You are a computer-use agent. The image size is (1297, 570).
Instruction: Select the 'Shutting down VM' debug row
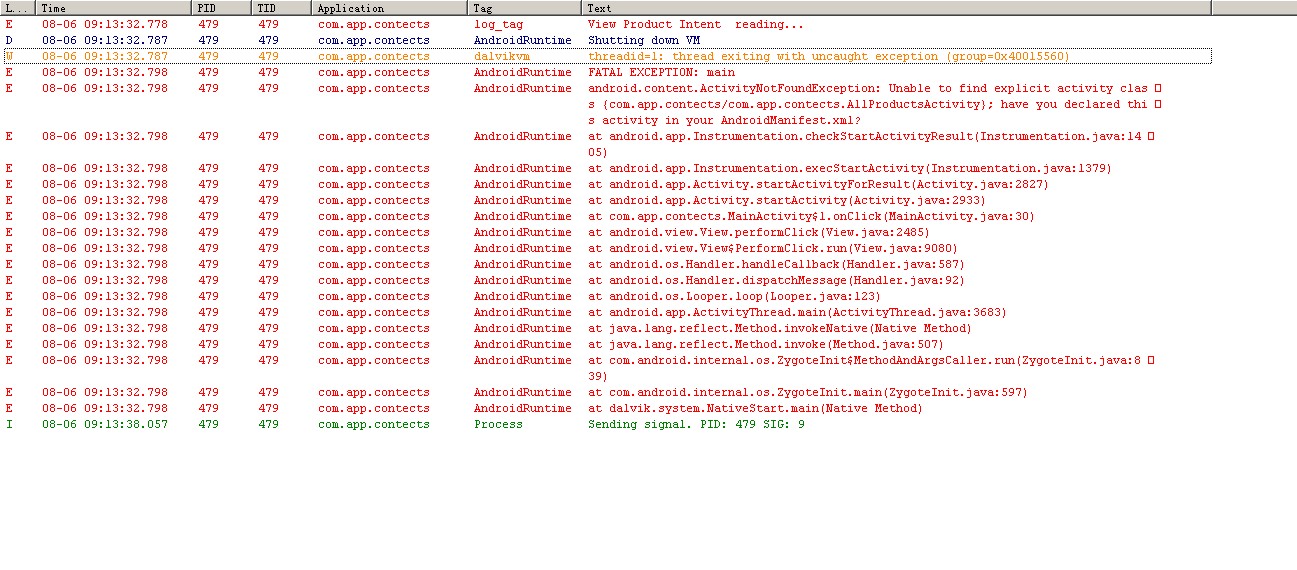click(x=606, y=40)
